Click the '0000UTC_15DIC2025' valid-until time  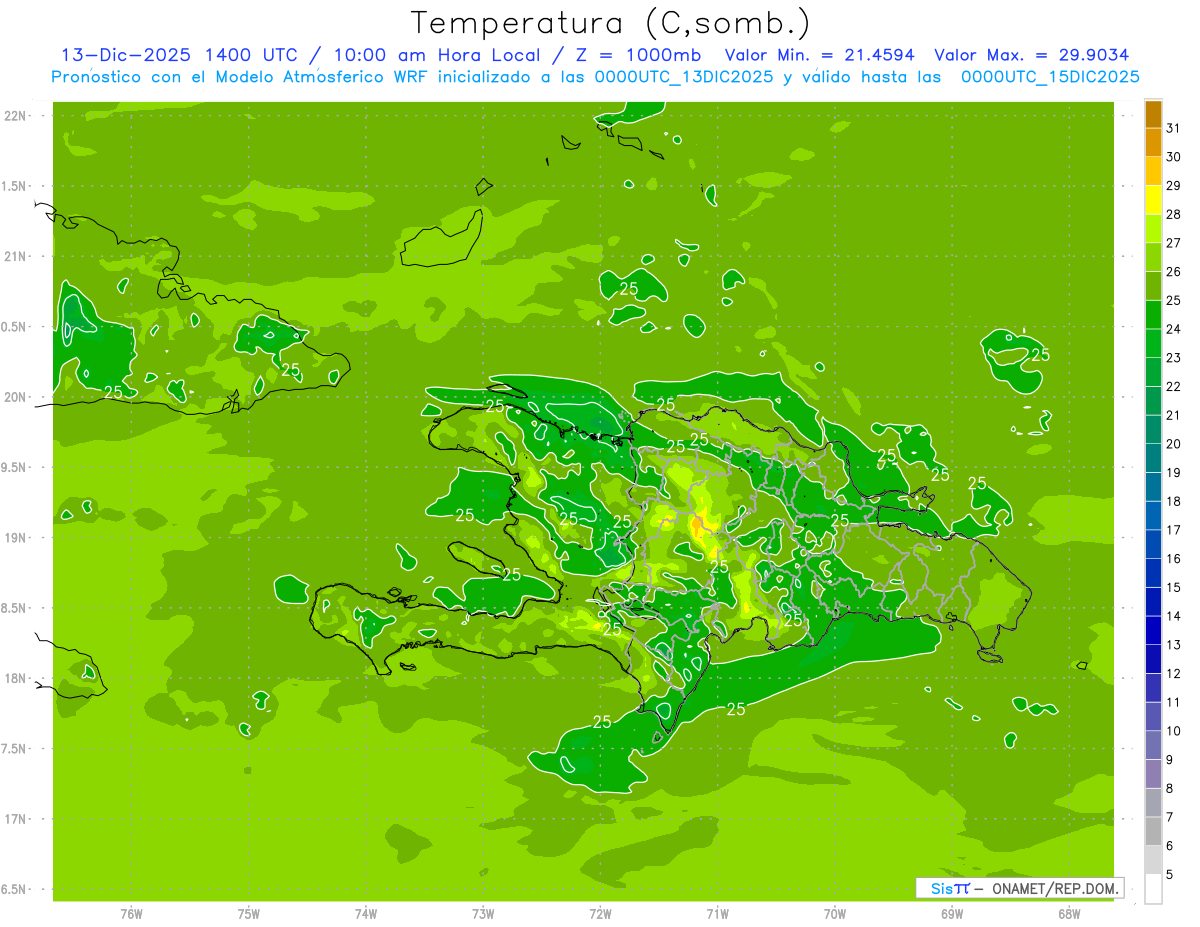click(x=1050, y=77)
